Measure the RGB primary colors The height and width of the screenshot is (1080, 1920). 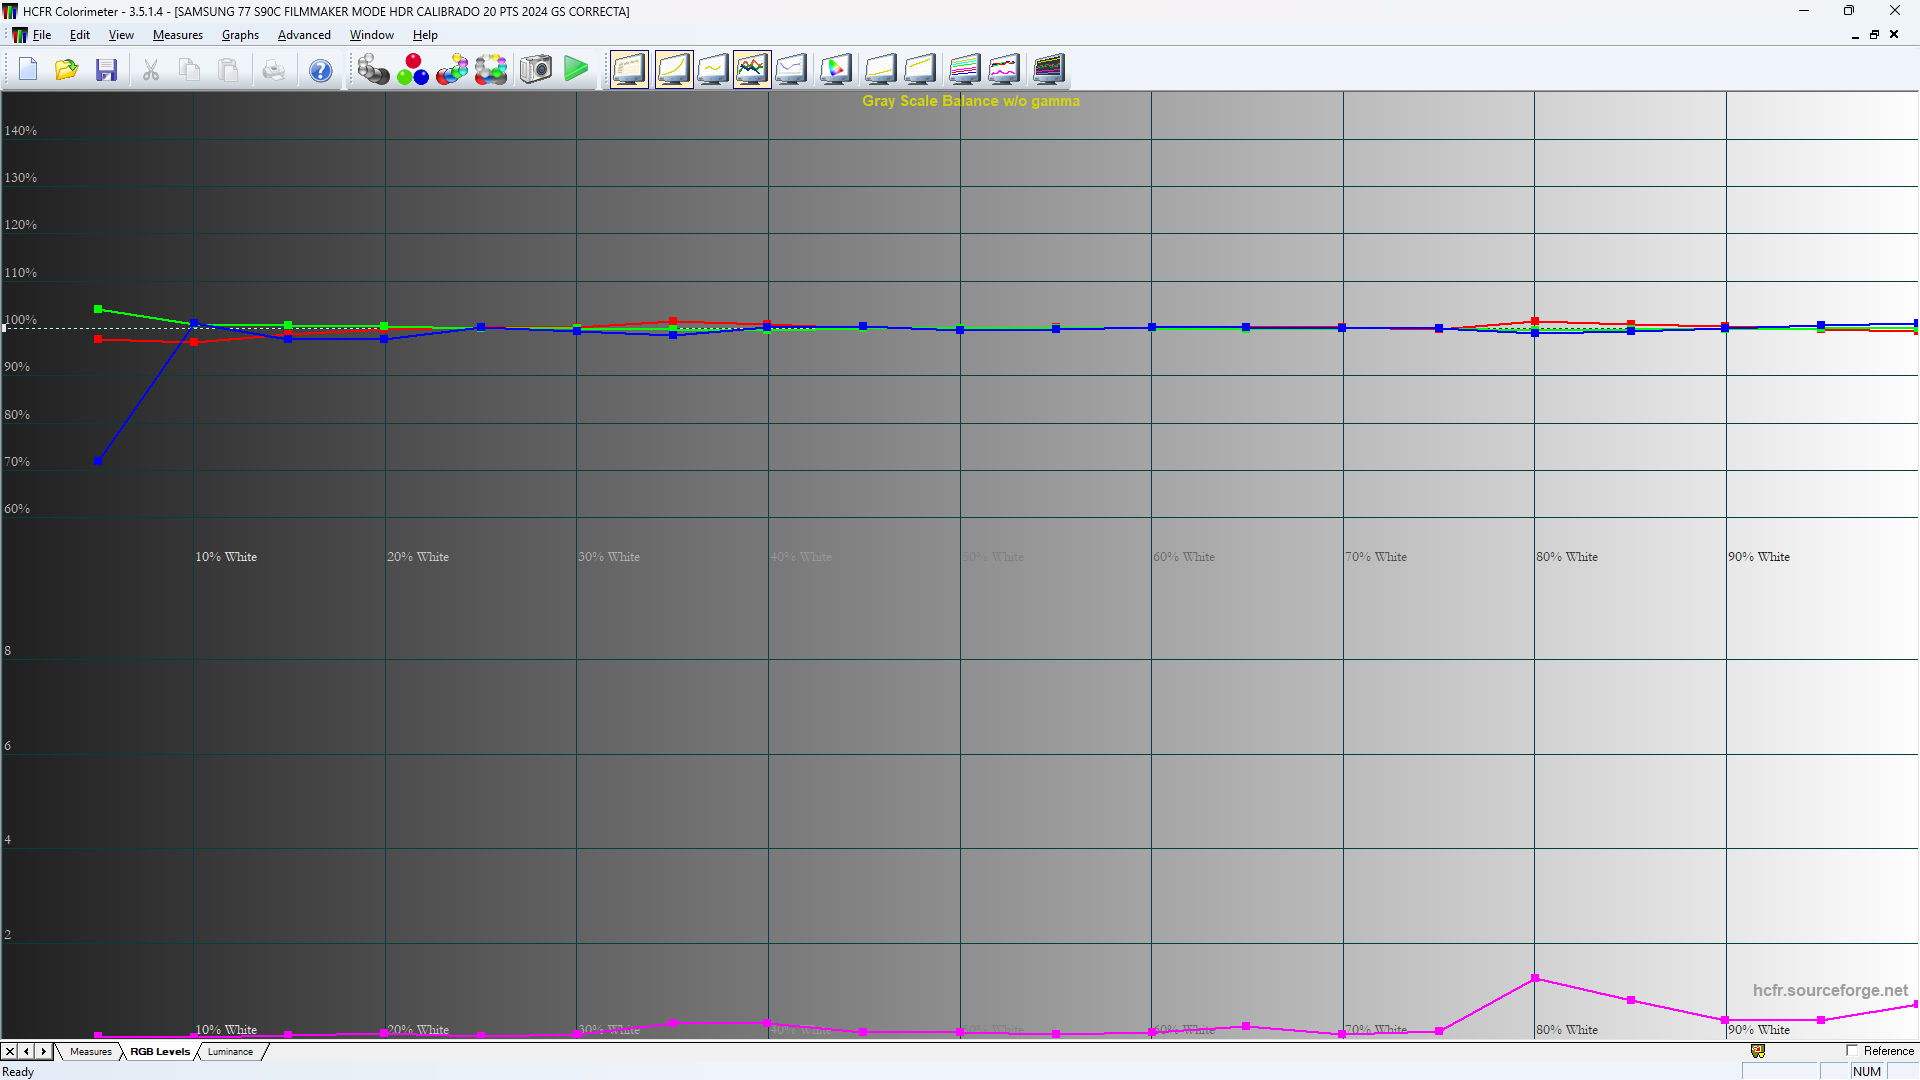tap(413, 69)
